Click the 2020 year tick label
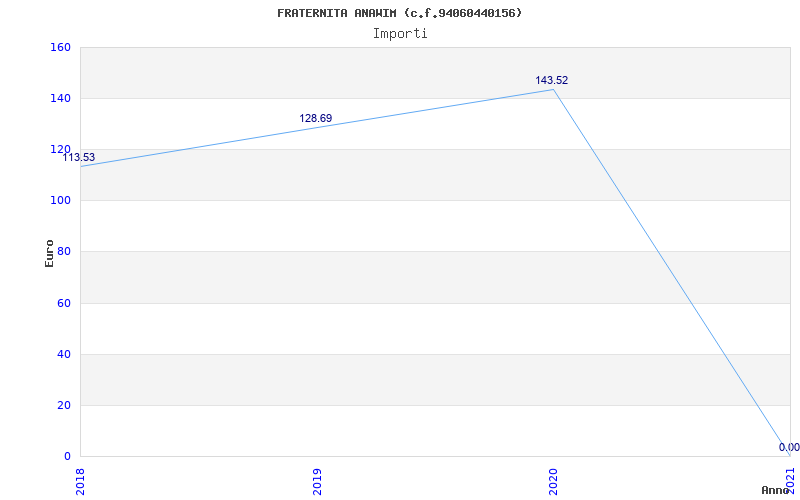The image size is (800, 500). [x=554, y=478]
